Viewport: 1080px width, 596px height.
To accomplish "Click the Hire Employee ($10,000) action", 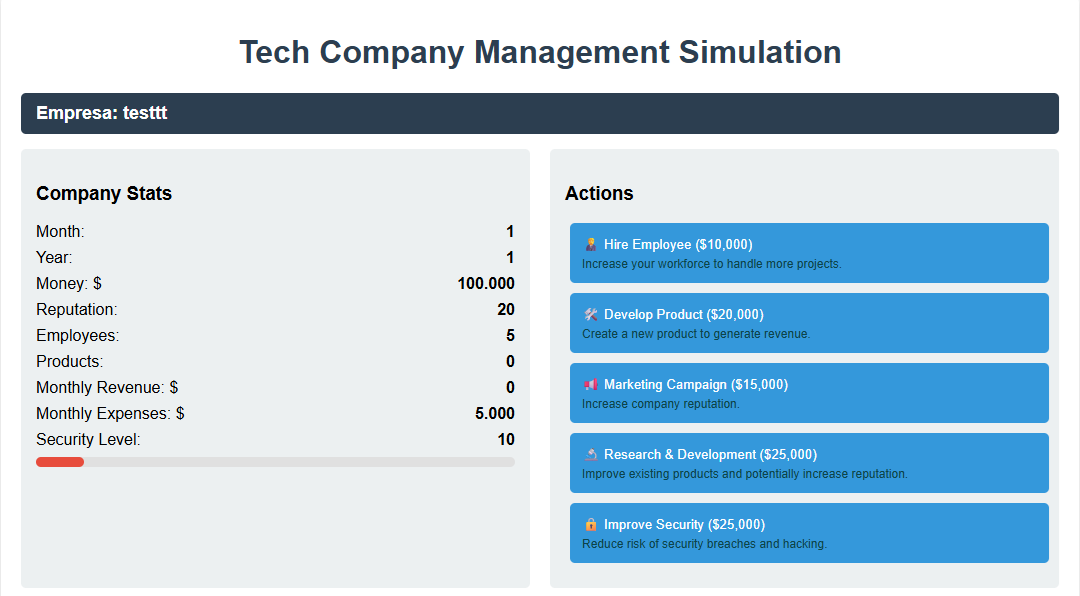I will click(809, 252).
